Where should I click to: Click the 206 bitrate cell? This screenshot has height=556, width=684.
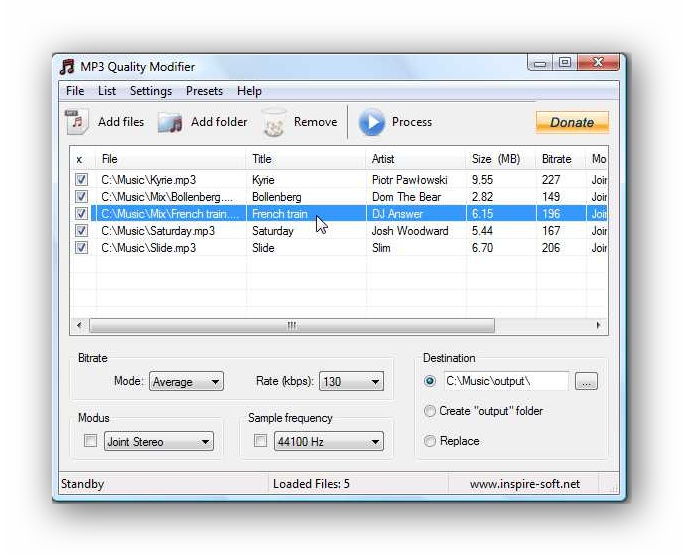tap(551, 248)
